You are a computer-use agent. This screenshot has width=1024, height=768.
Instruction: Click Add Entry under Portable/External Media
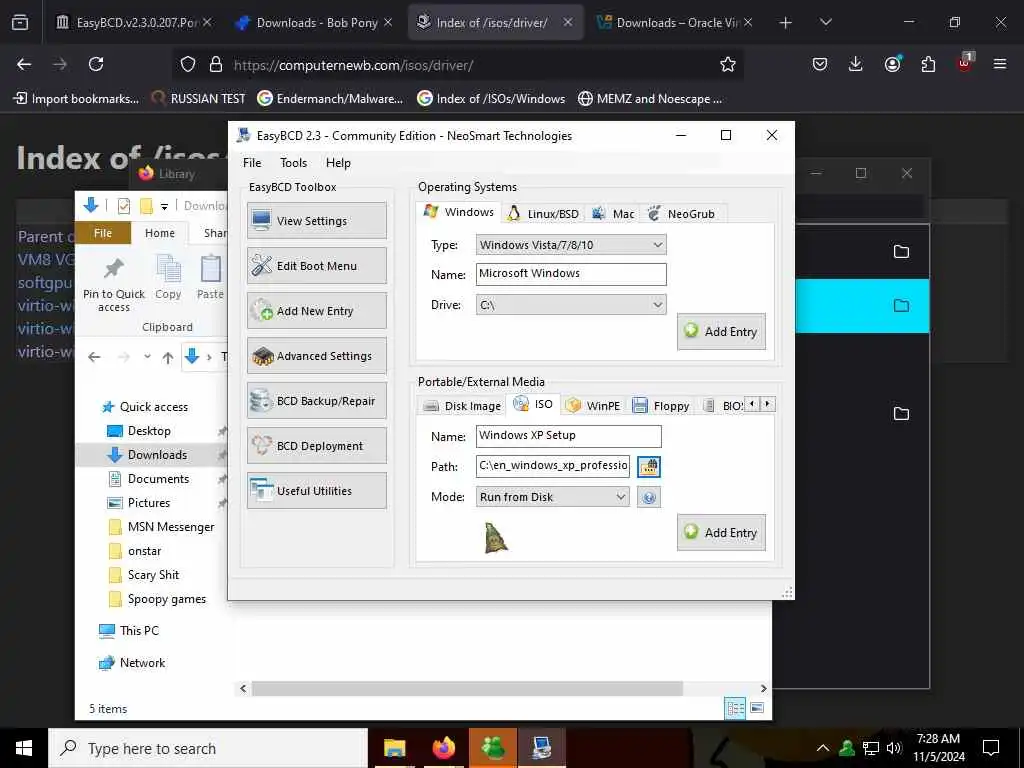721,533
